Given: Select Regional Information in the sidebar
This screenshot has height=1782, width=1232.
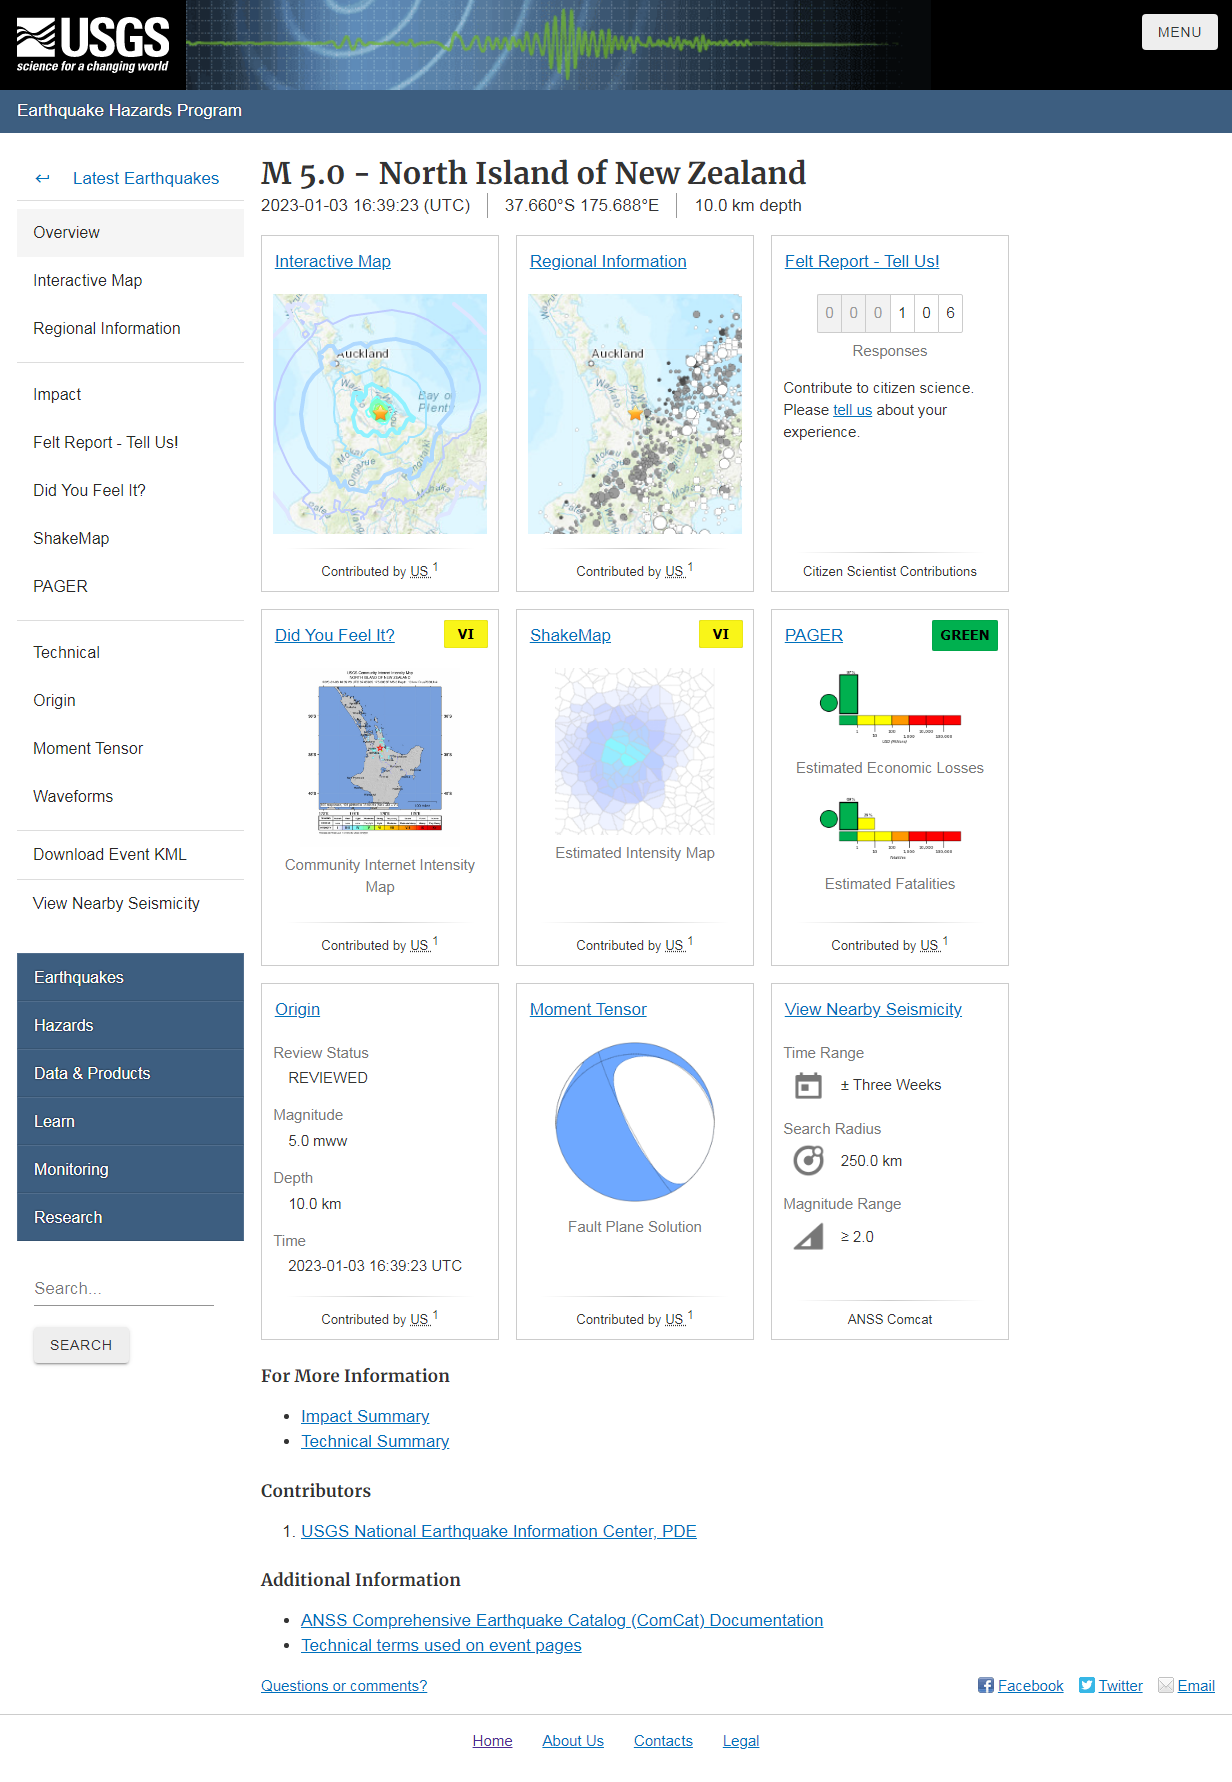Looking at the screenshot, I should [x=130, y=328].
